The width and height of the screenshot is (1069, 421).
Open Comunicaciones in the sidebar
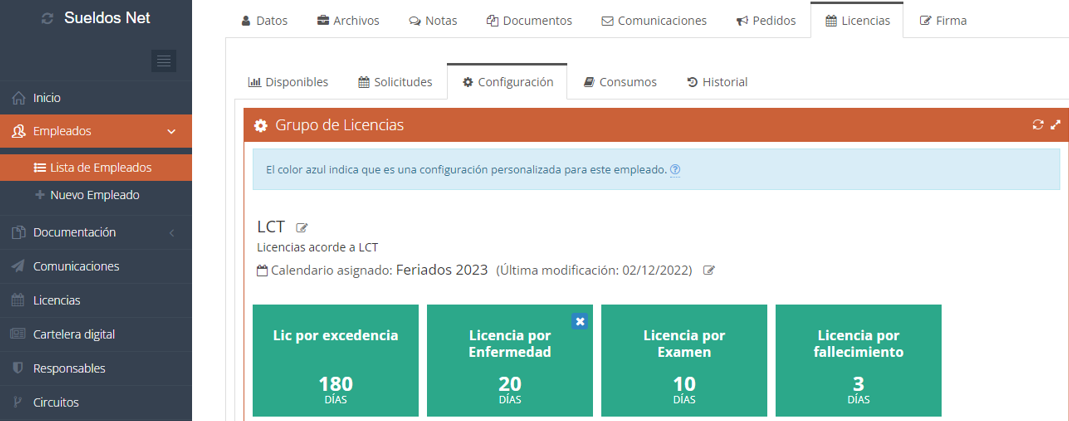95,266
